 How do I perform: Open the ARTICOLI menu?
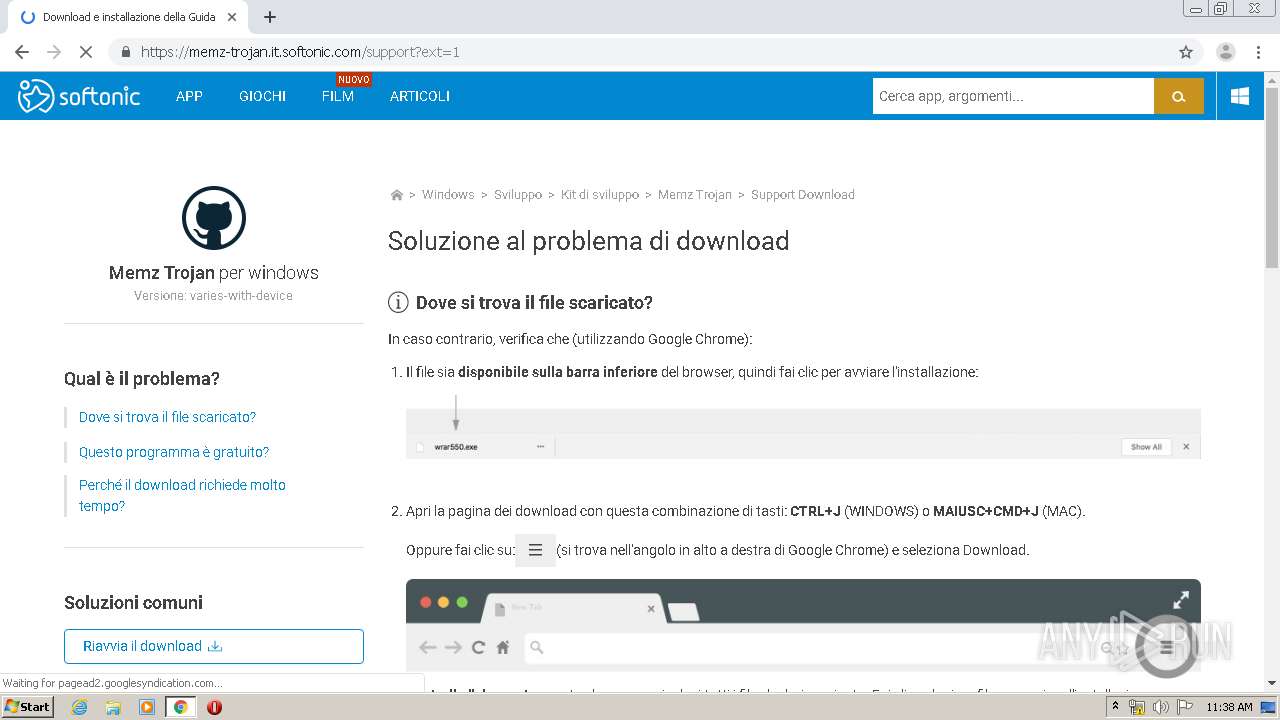pos(420,96)
